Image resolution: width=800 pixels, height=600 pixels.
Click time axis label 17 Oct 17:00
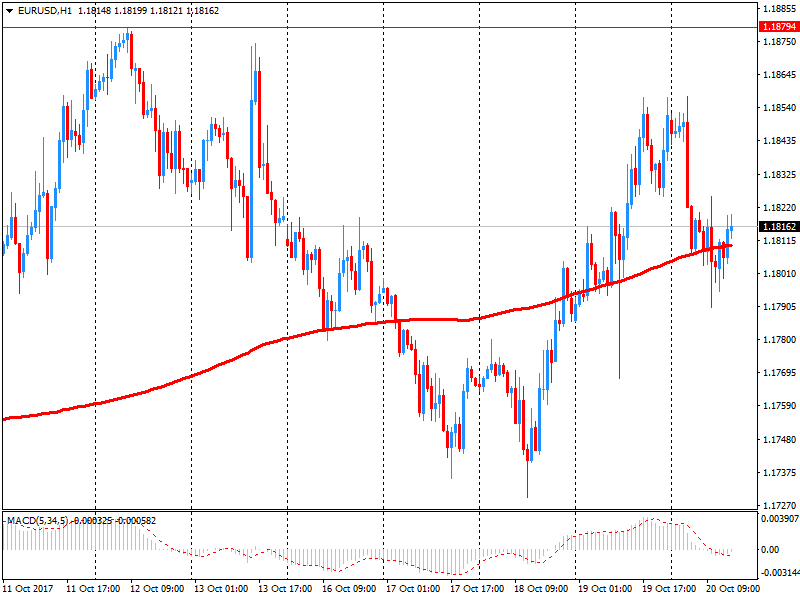[x=477, y=589]
